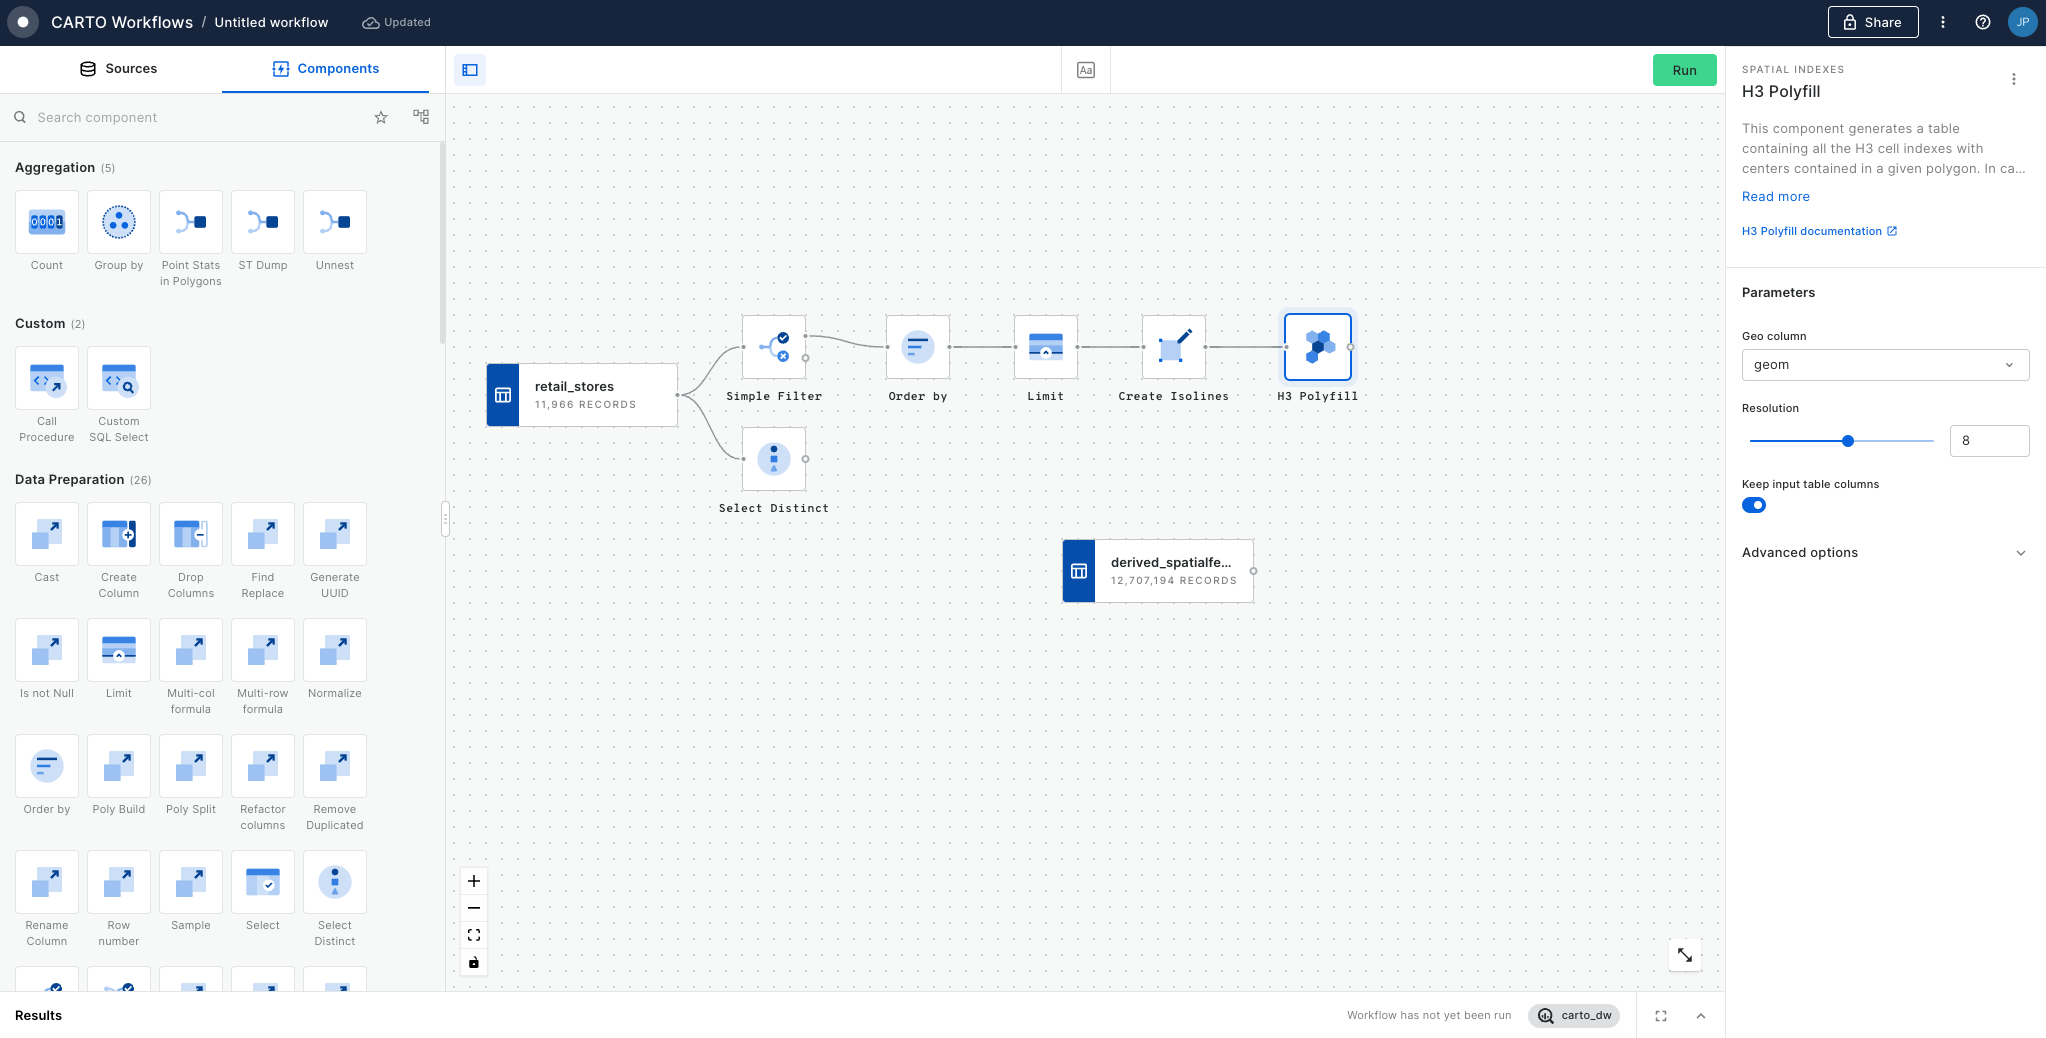2046x1038 pixels.
Task: Toggle the left sidebar panel icon
Action: pos(470,70)
